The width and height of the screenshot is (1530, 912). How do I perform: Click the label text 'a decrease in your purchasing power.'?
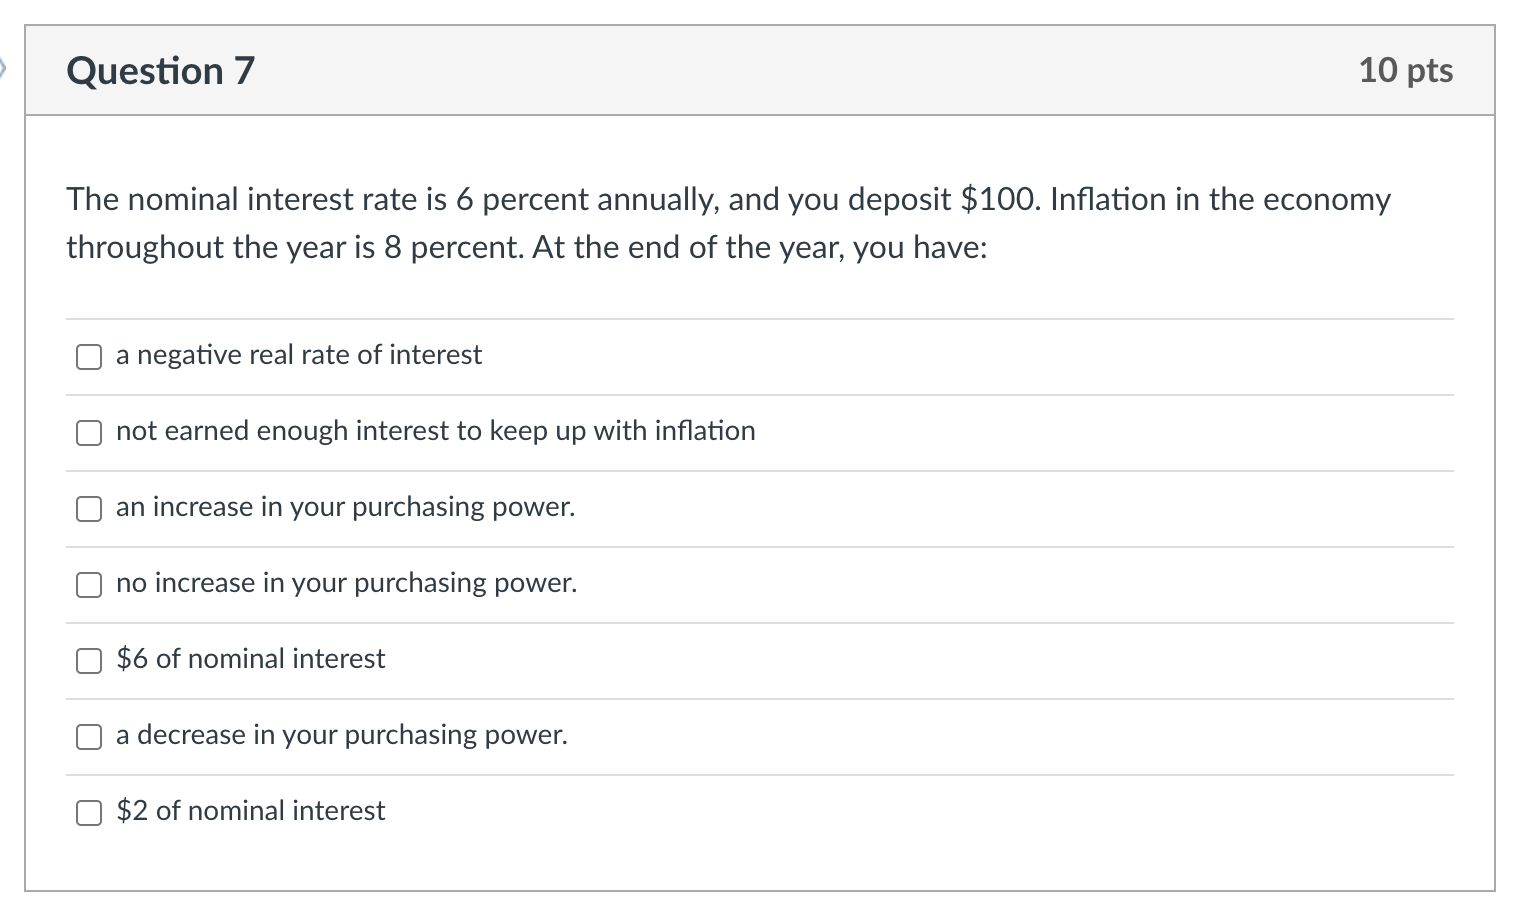click(x=341, y=735)
